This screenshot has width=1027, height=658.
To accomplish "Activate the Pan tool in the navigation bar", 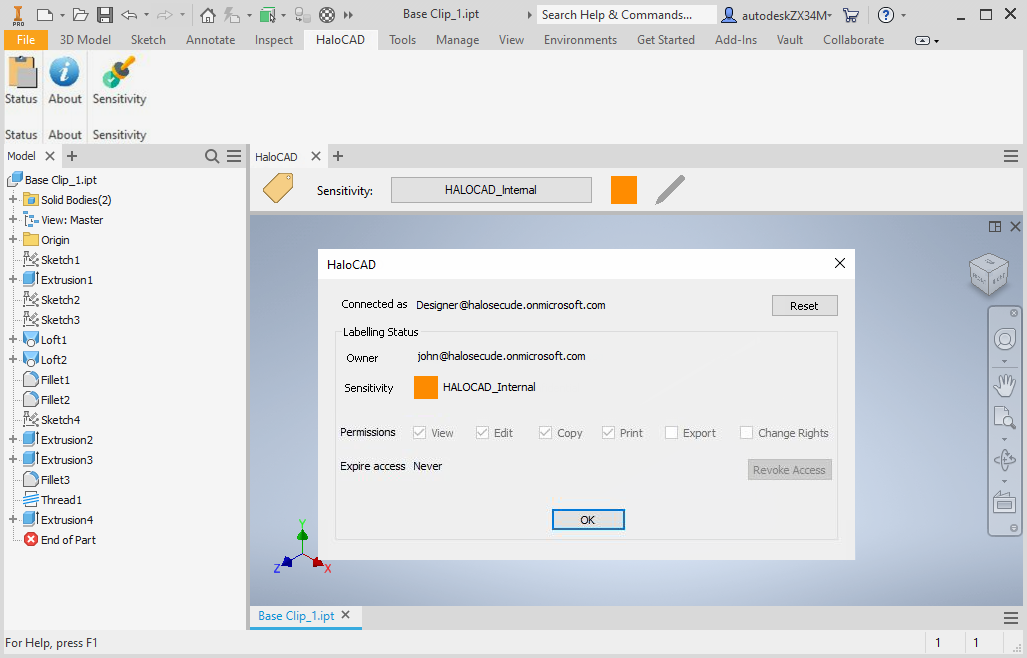I will pos(1005,384).
